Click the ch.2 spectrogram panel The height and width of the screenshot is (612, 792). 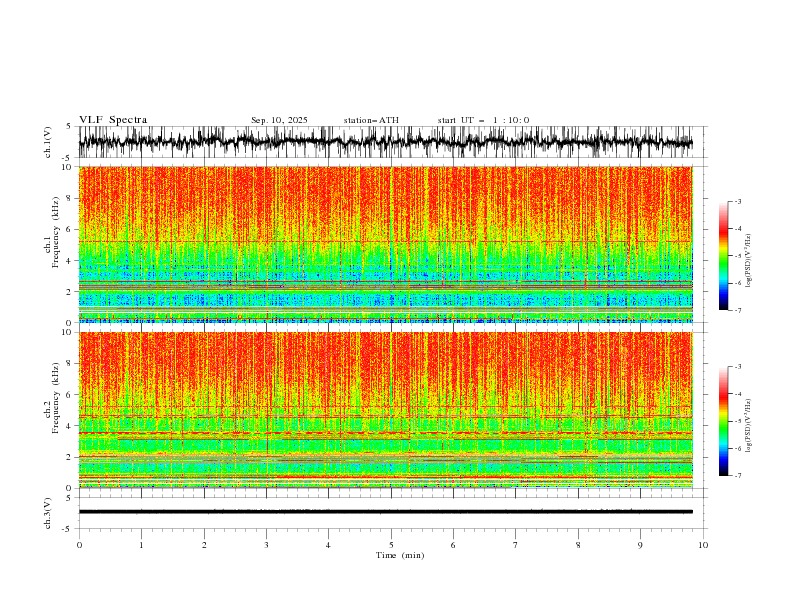[x=386, y=410]
